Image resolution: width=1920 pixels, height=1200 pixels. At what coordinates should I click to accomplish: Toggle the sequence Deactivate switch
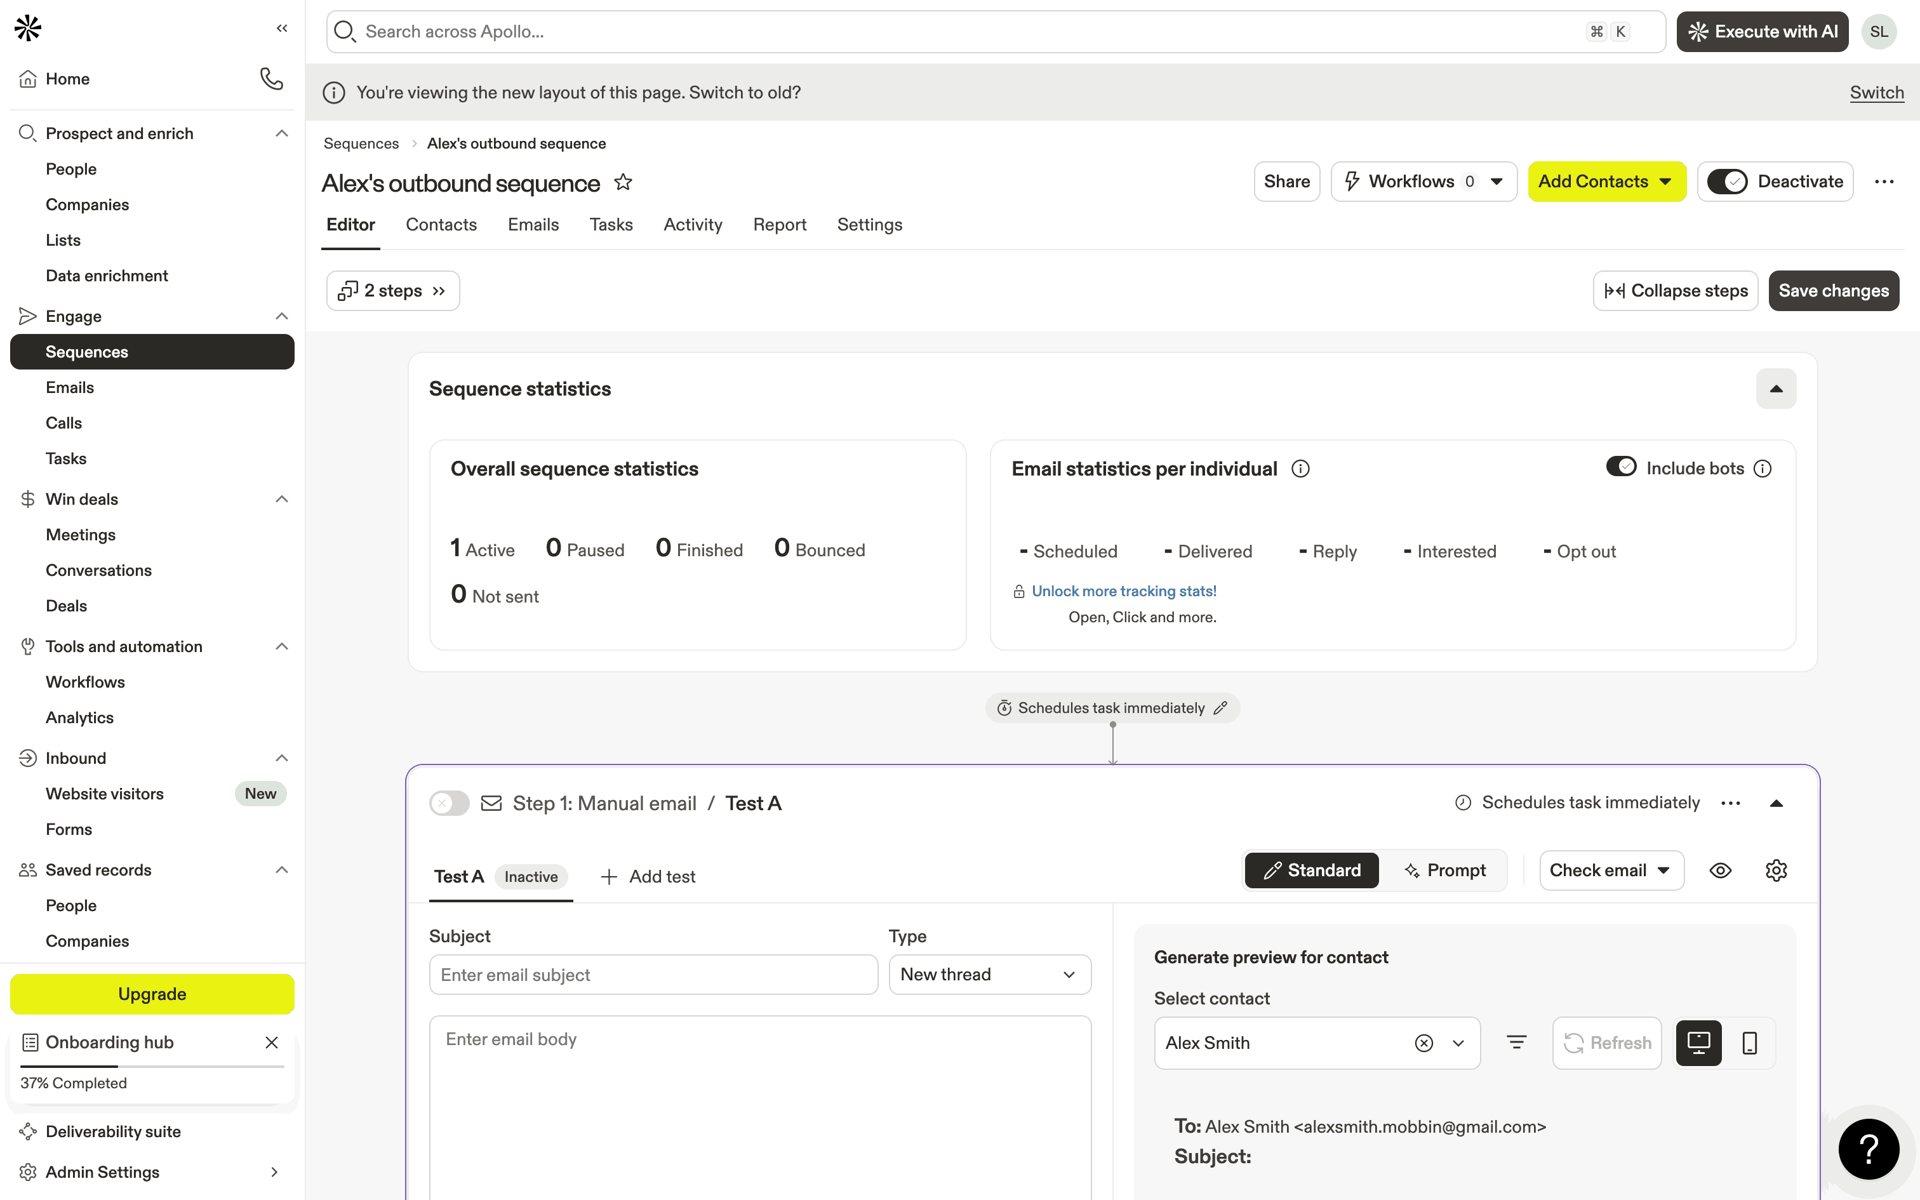(x=1727, y=182)
